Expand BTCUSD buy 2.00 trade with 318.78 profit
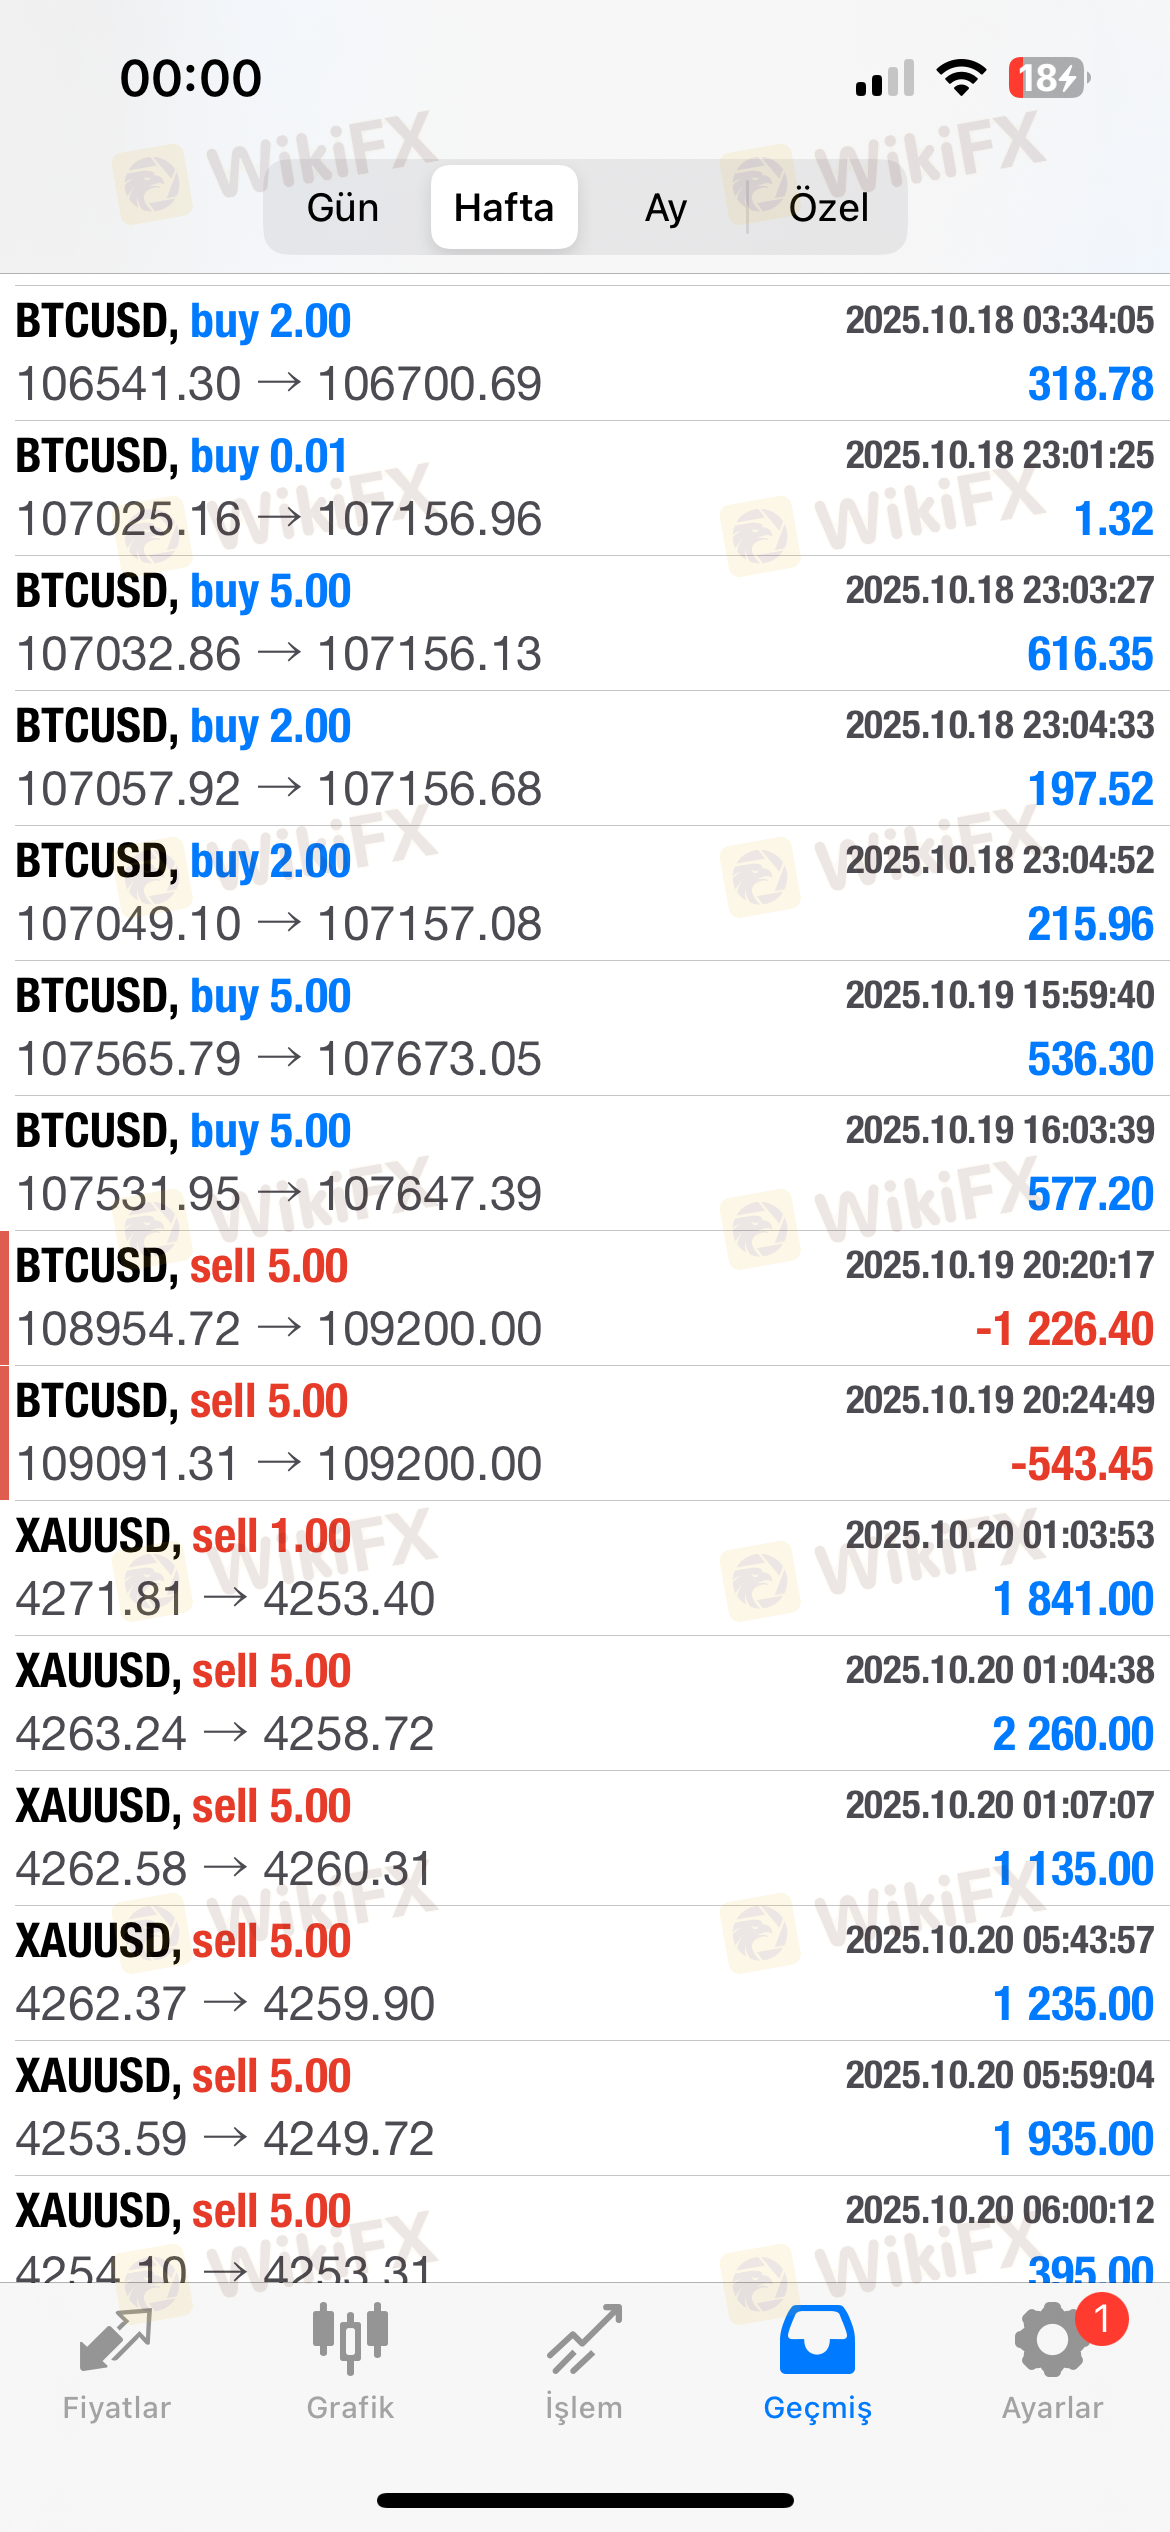Screen dimensions: 1170x2532 pos(585,353)
